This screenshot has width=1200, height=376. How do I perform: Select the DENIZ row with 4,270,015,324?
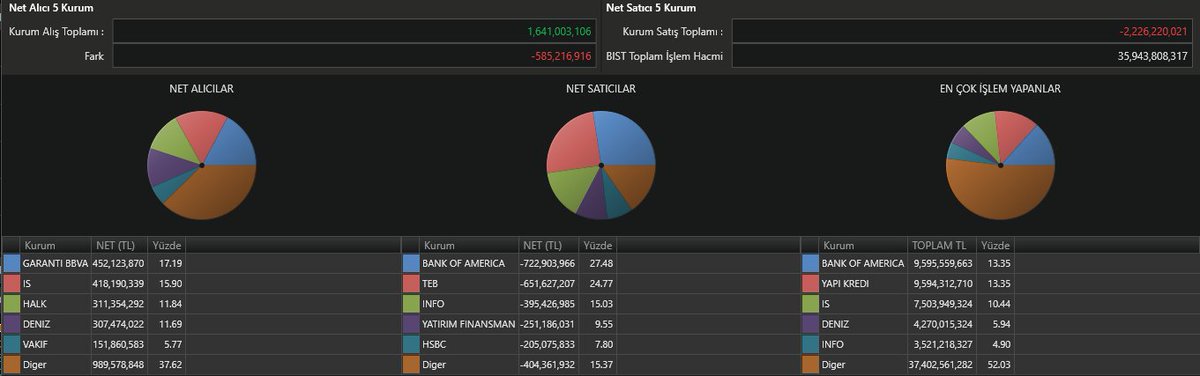click(1000, 324)
